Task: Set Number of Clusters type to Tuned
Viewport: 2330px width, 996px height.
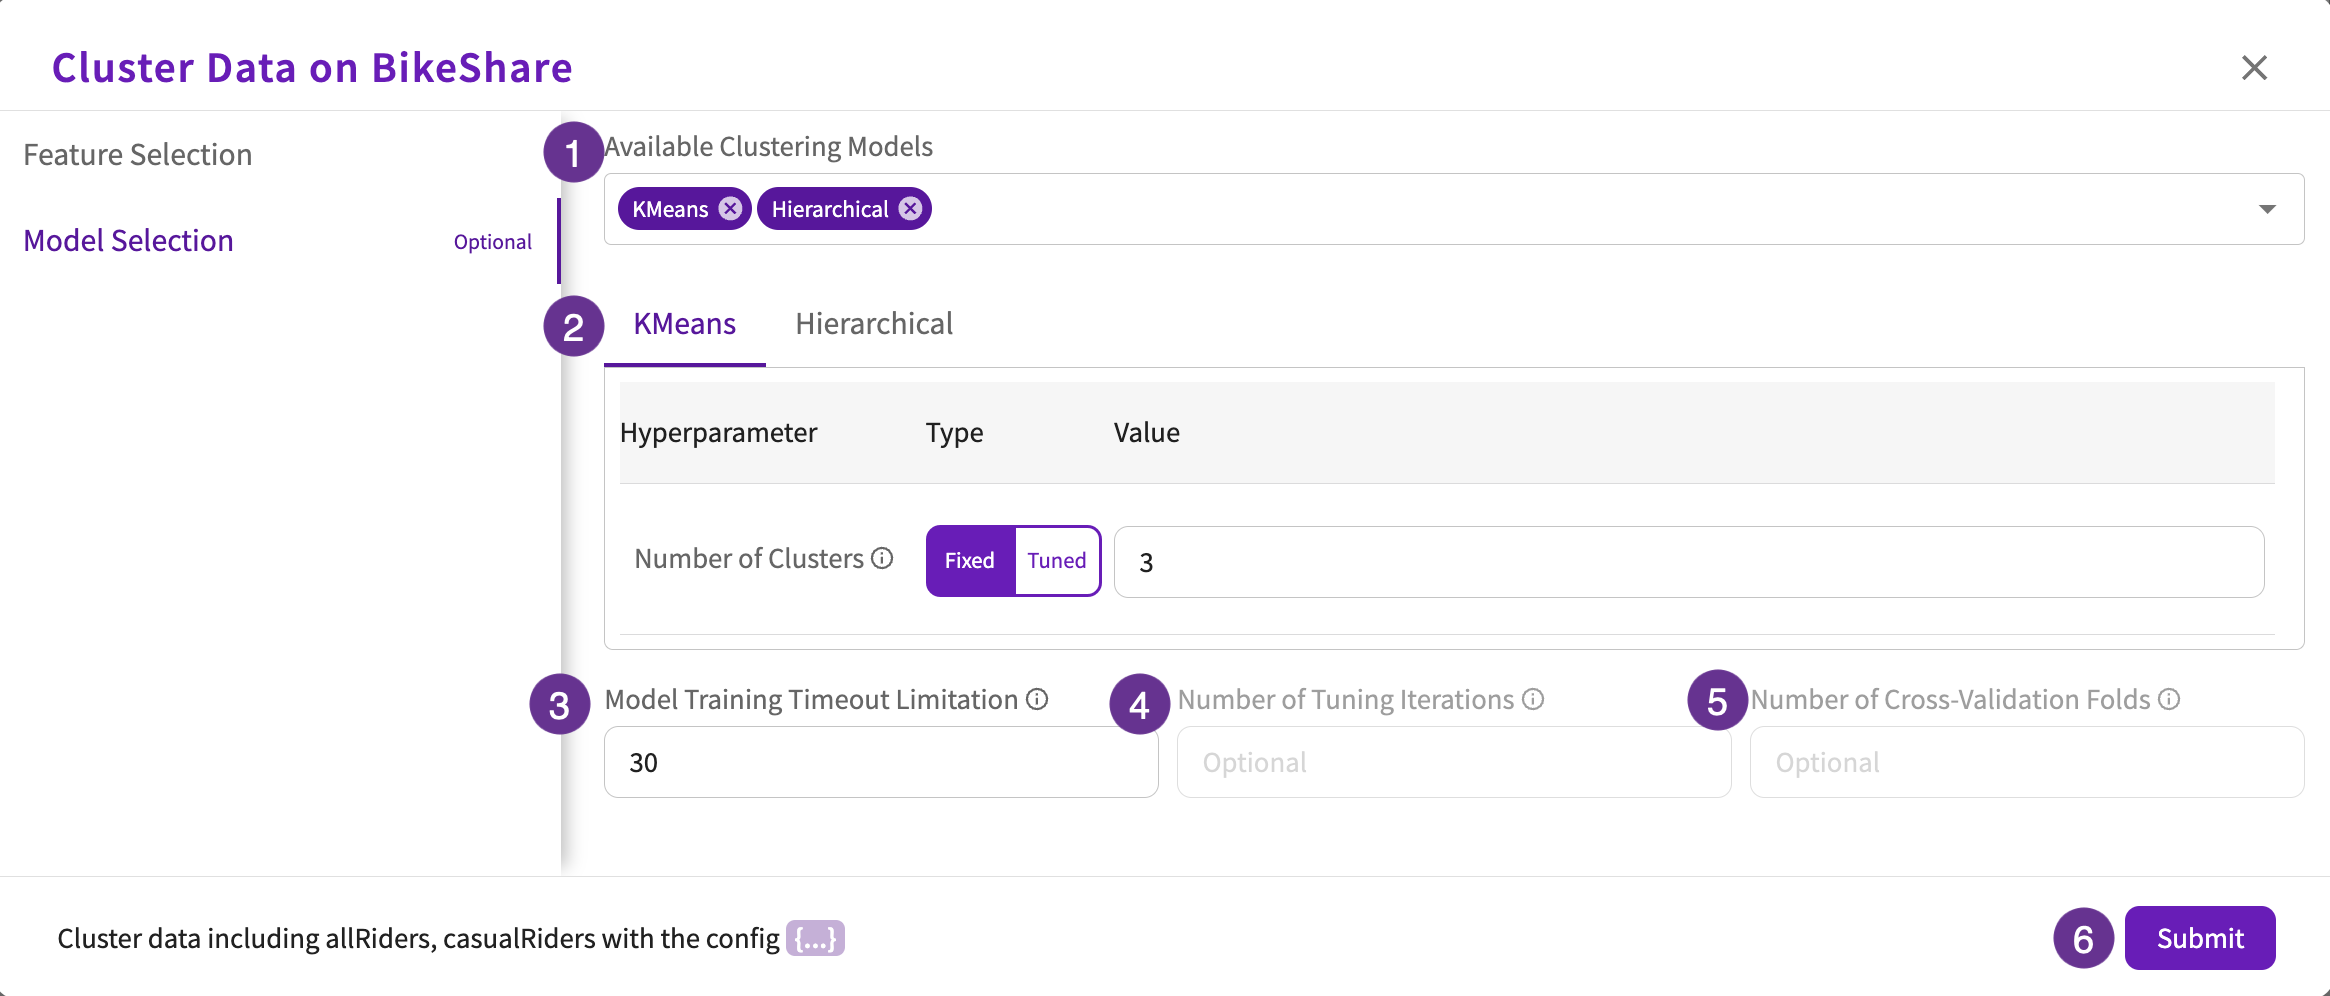Action: click(1057, 561)
